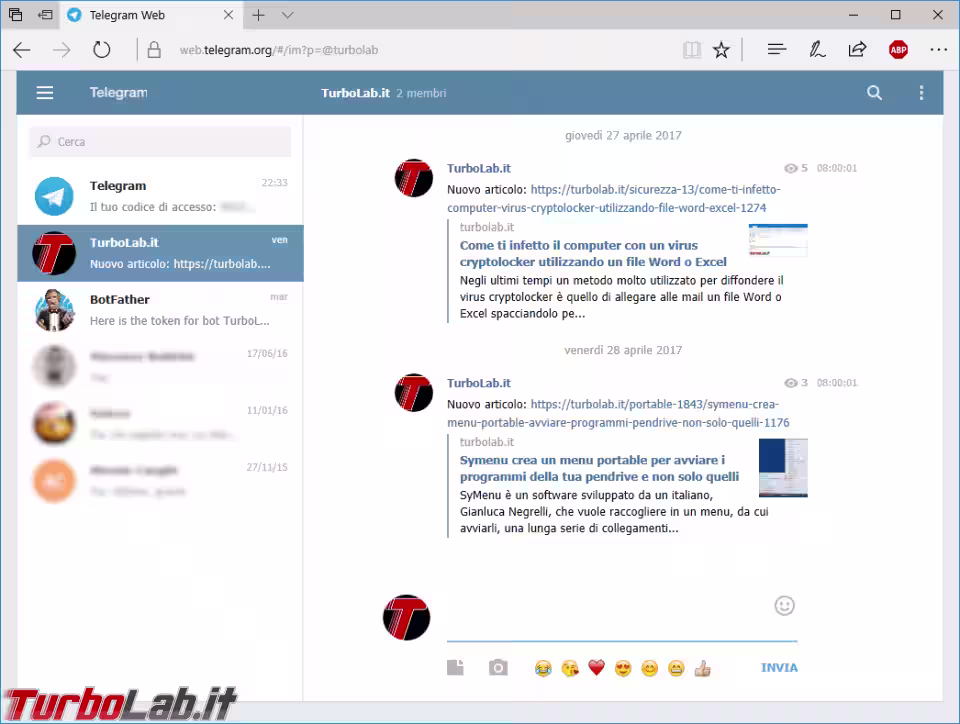The height and width of the screenshot is (724, 960).
Task: Open a new browser tab
Action: [x=258, y=15]
